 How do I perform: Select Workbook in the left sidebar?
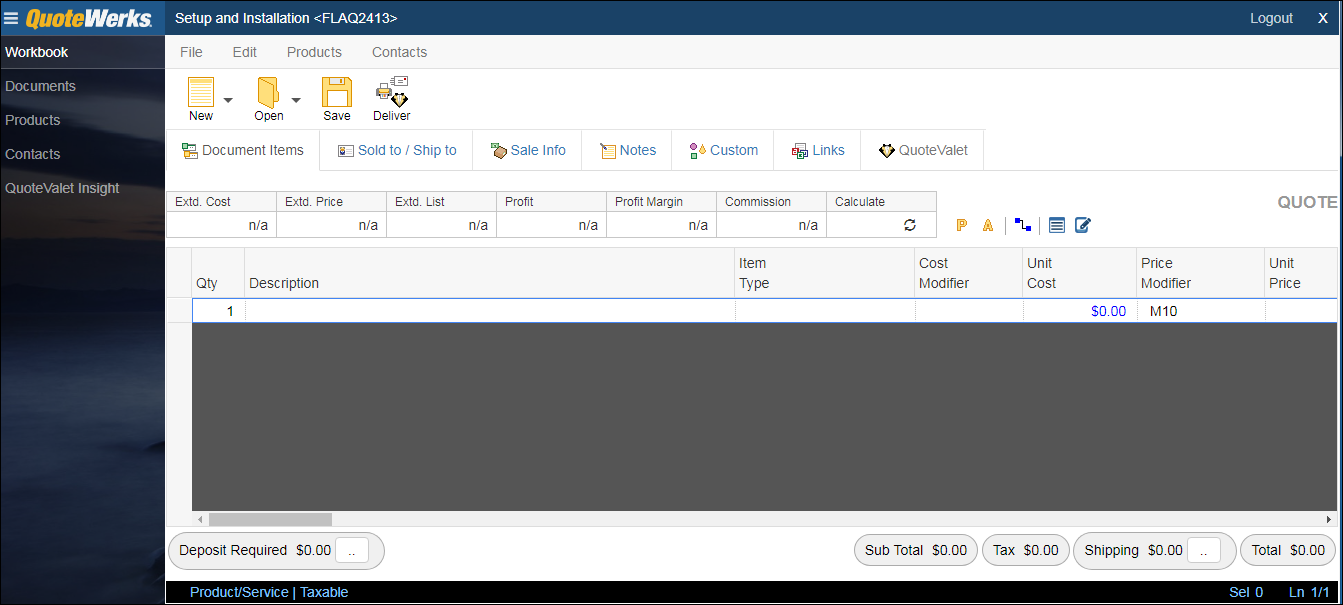37,52
